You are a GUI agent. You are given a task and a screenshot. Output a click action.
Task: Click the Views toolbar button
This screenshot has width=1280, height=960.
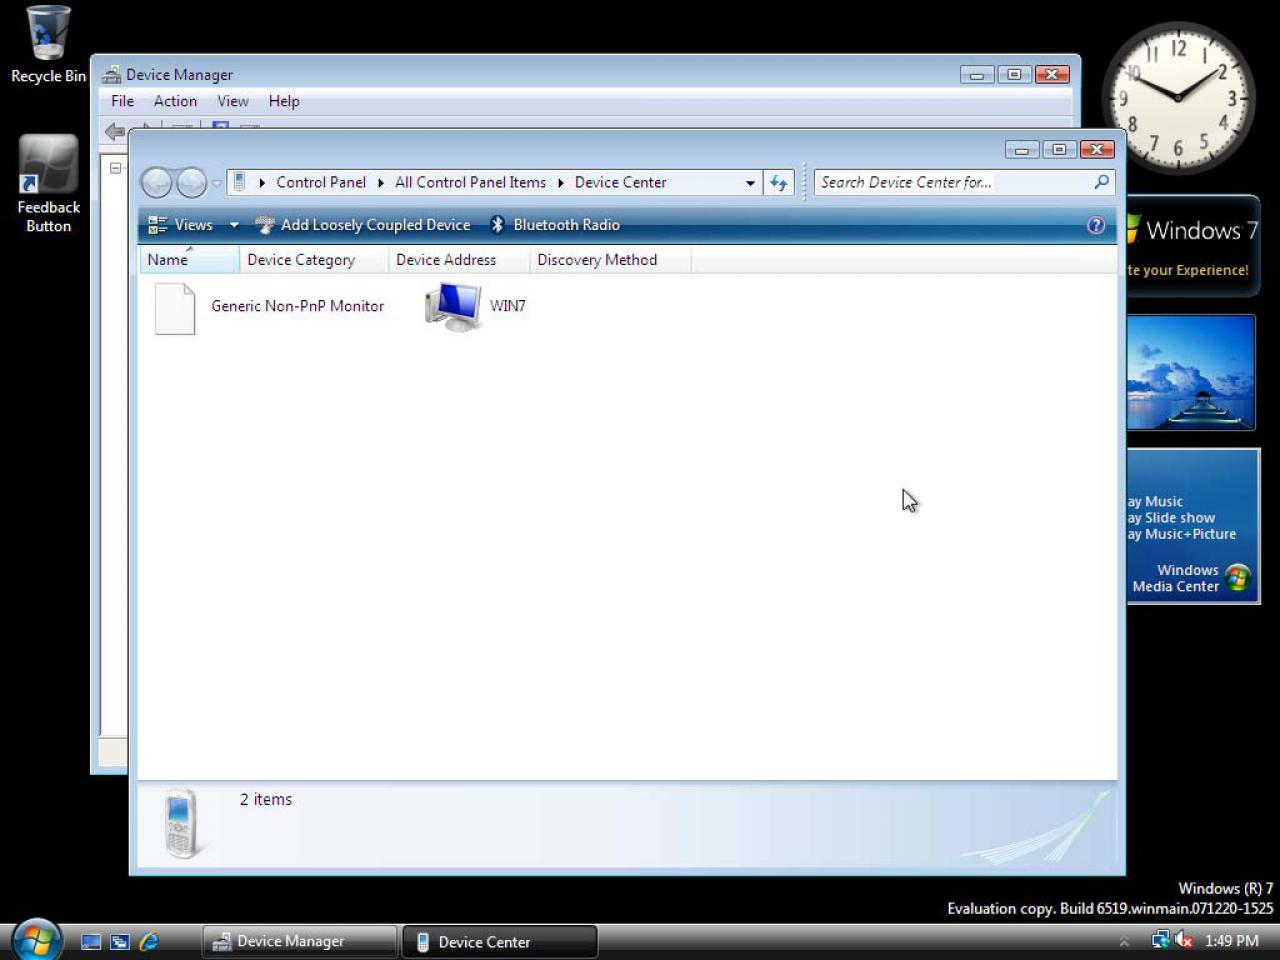click(x=181, y=225)
